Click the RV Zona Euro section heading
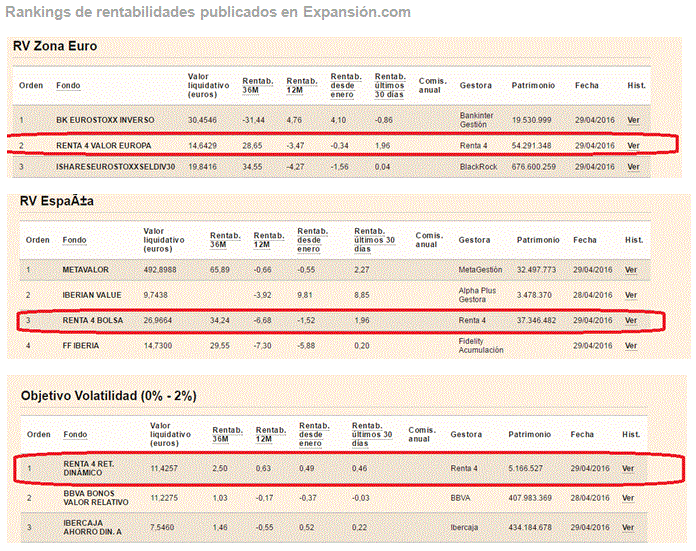 coord(55,46)
